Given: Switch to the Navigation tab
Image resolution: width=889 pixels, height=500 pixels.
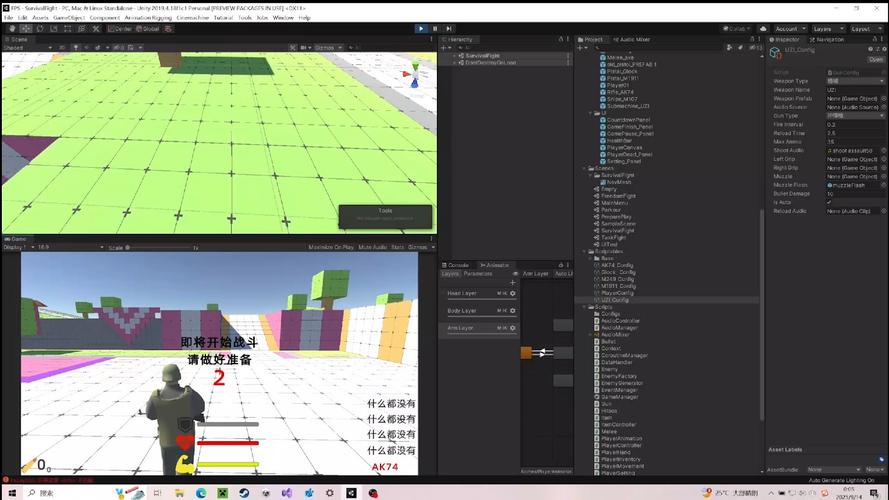Looking at the screenshot, I should (x=827, y=40).
